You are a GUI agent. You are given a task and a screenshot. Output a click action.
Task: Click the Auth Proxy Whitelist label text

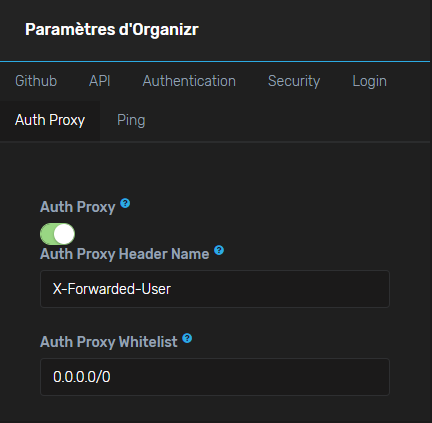click(x=109, y=342)
